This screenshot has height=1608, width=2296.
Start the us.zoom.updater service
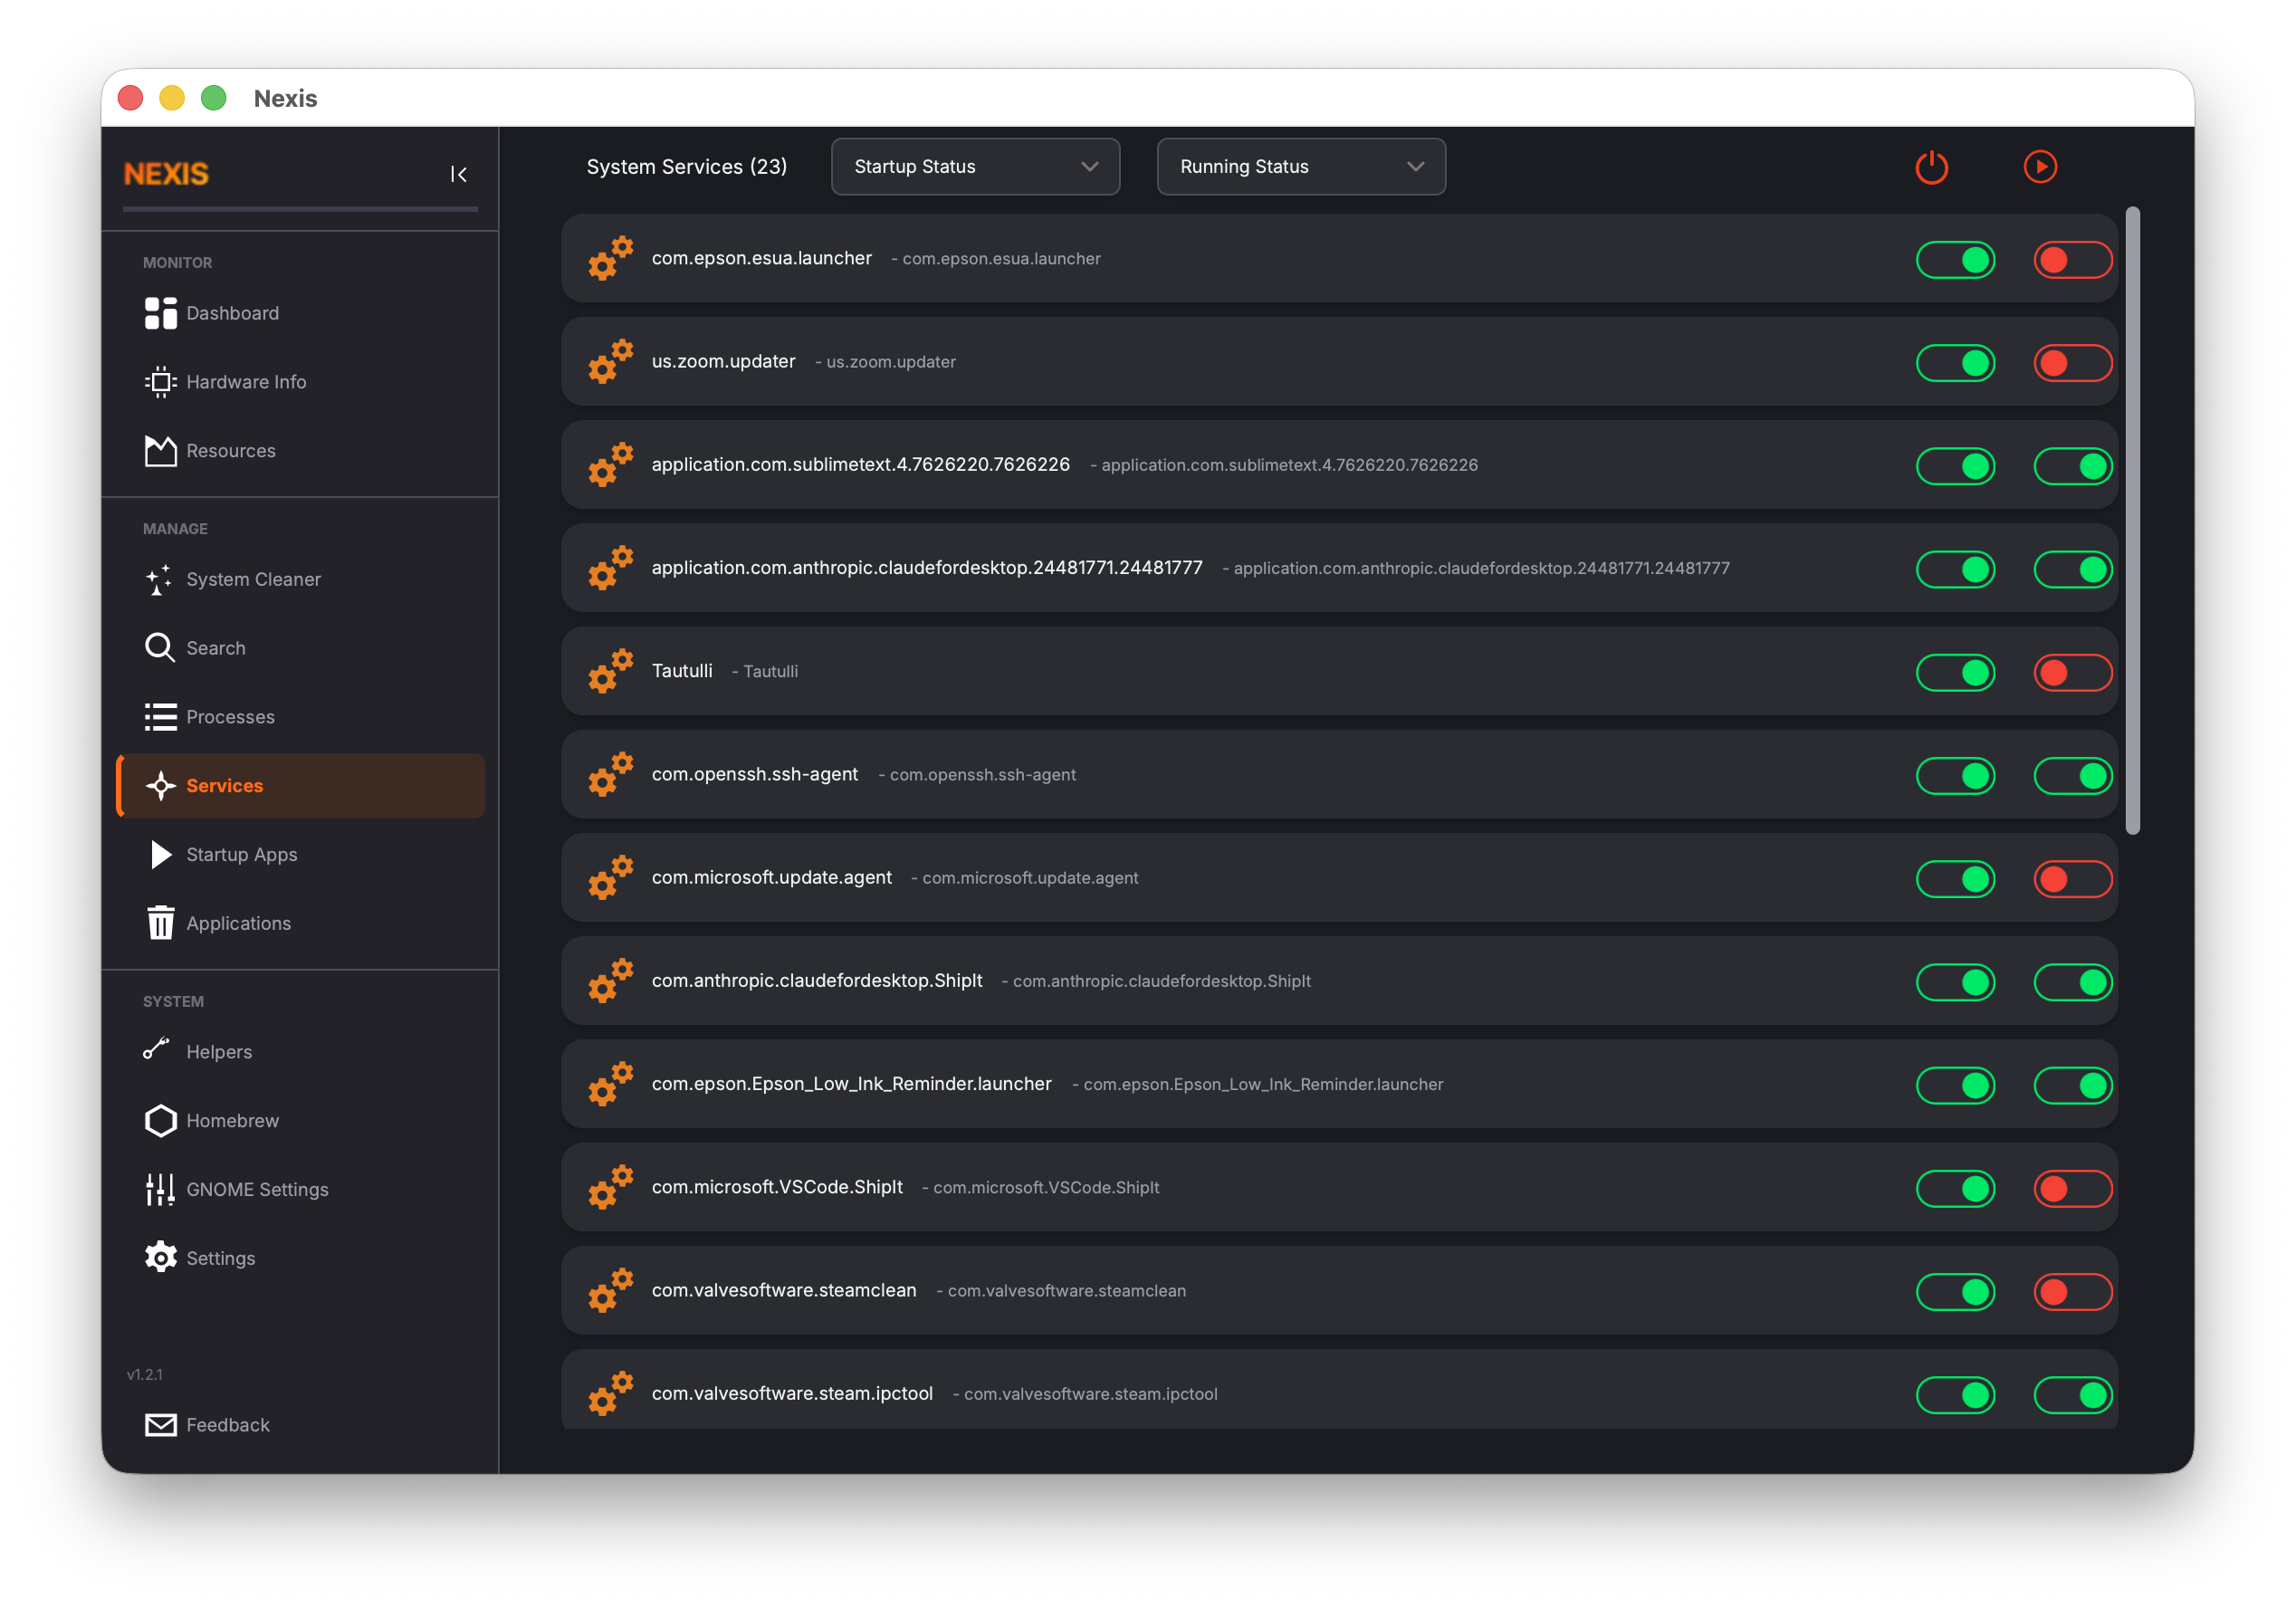(x=2072, y=362)
